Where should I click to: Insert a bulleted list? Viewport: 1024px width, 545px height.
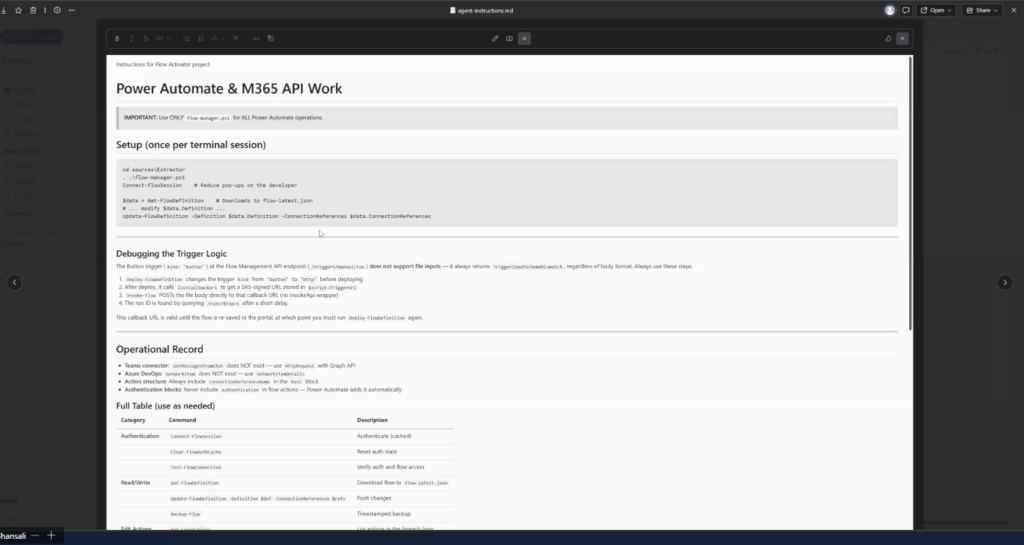tap(187, 39)
